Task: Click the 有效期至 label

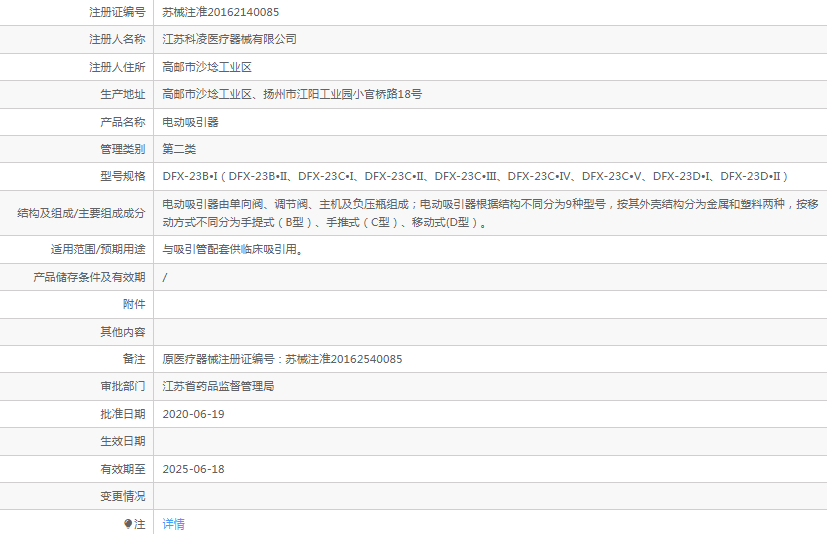Action: pos(123,469)
